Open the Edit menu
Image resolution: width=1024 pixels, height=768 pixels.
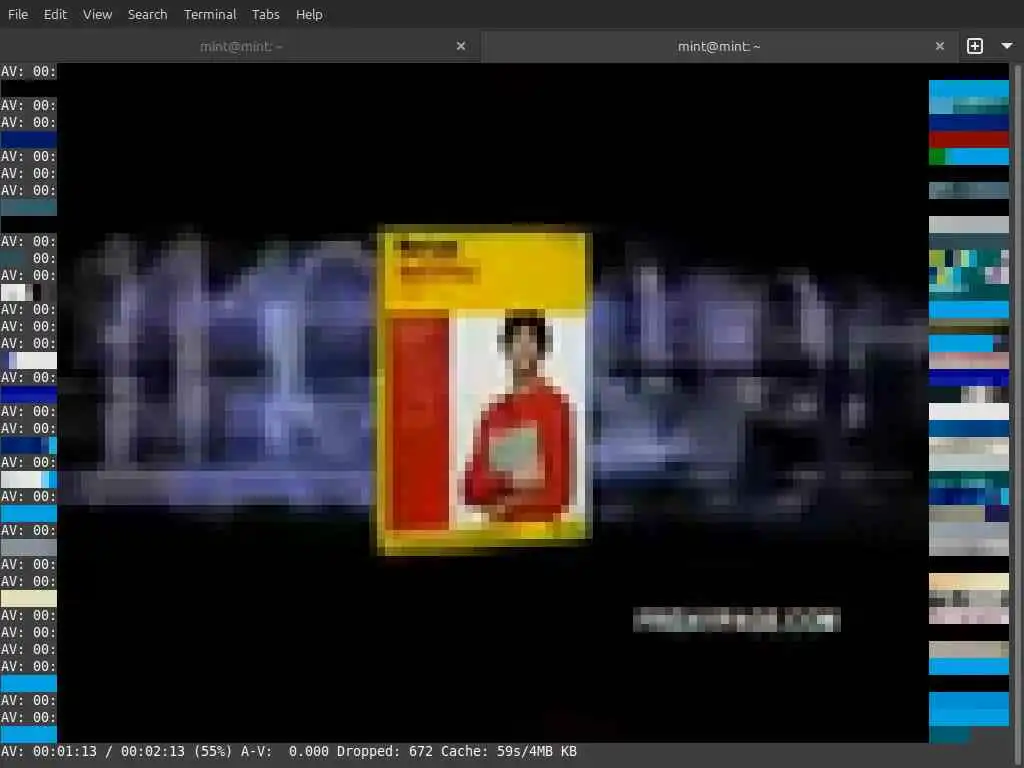(x=55, y=14)
